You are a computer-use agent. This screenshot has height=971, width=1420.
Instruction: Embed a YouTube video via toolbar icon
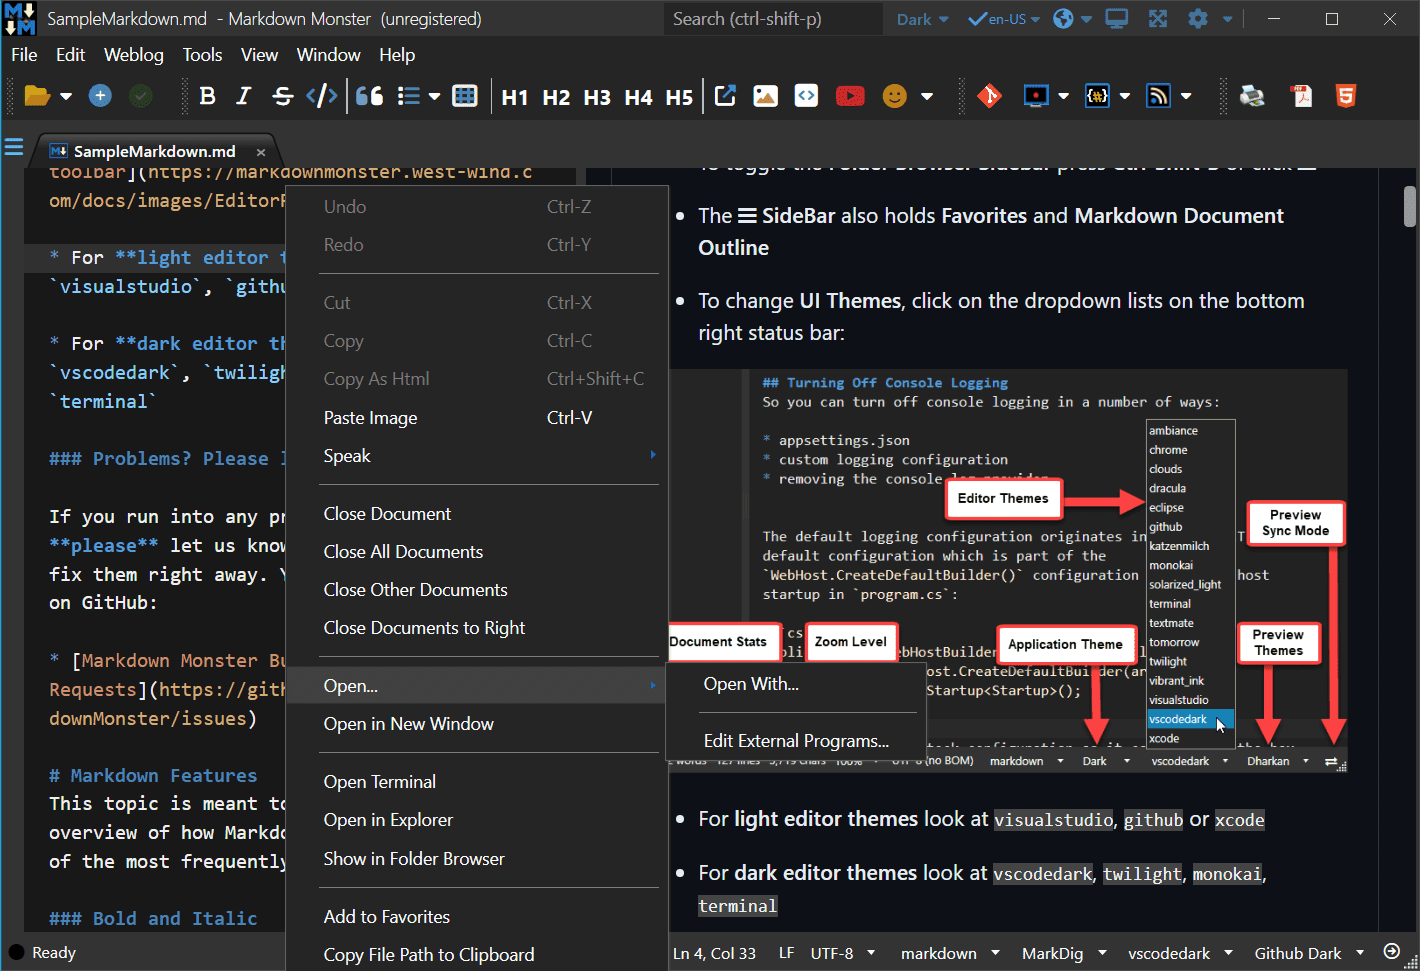point(850,96)
